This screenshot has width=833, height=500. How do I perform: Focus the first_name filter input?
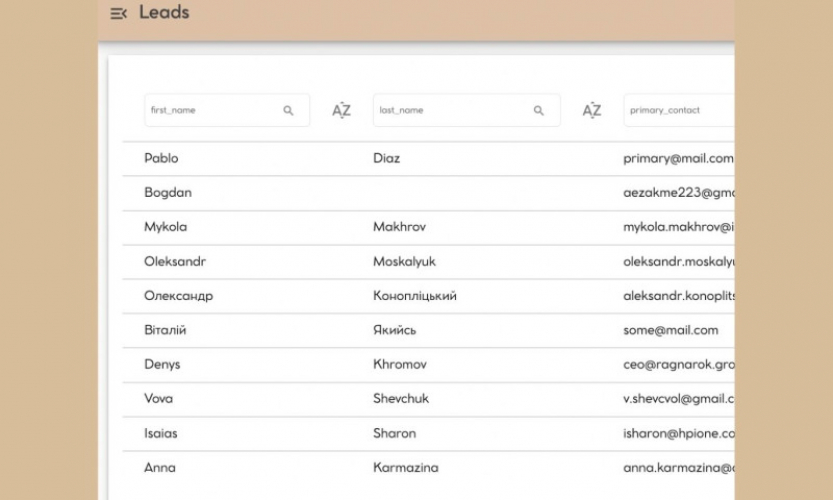pyautogui.click(x=227, y=110)
